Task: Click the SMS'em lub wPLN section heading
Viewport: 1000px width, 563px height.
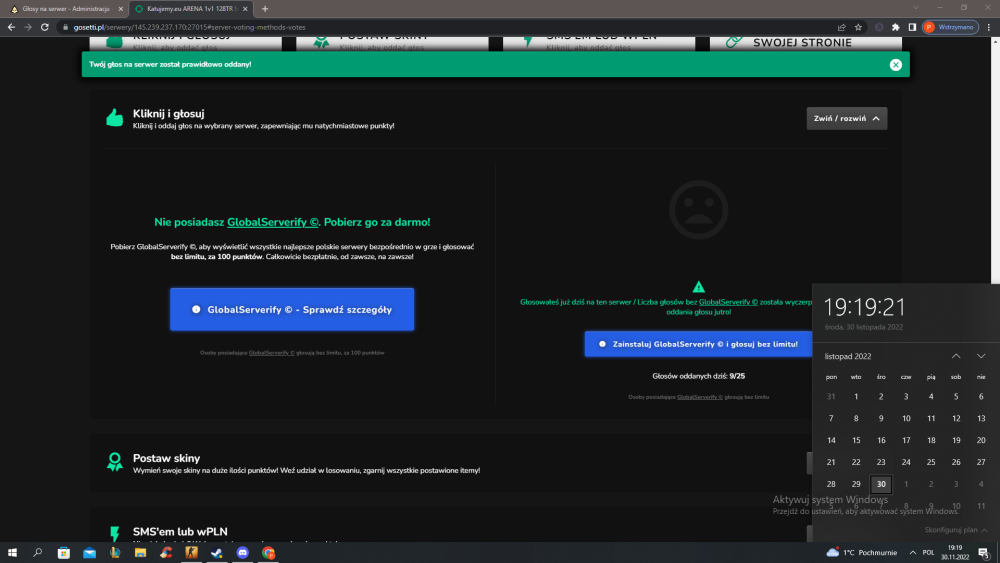Action: (x=180, y=531)
